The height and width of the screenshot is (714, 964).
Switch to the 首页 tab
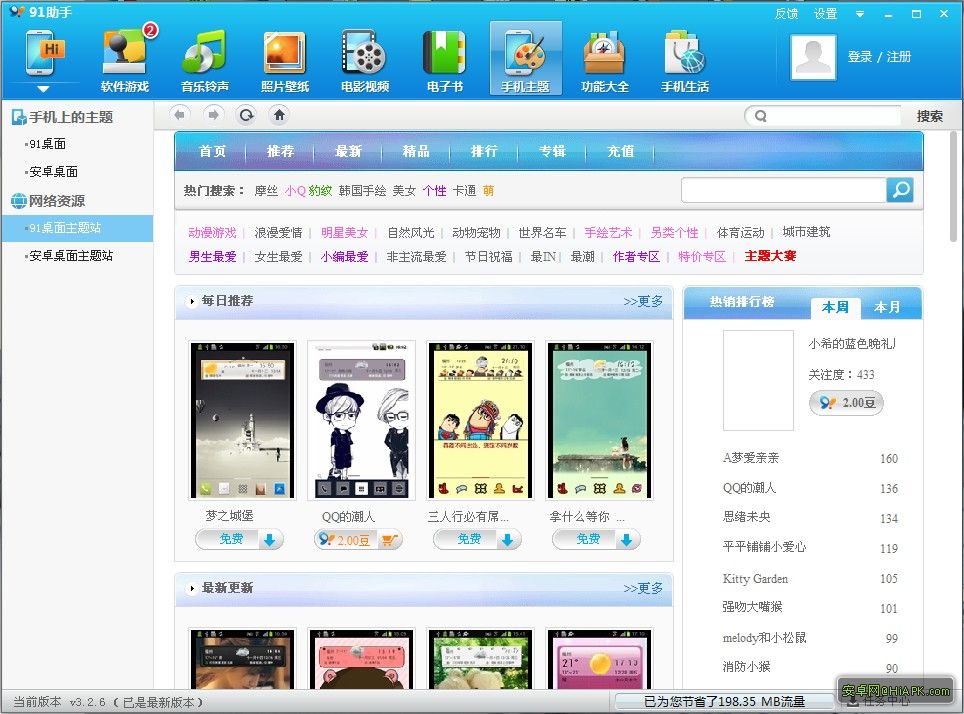coord(212,151)
